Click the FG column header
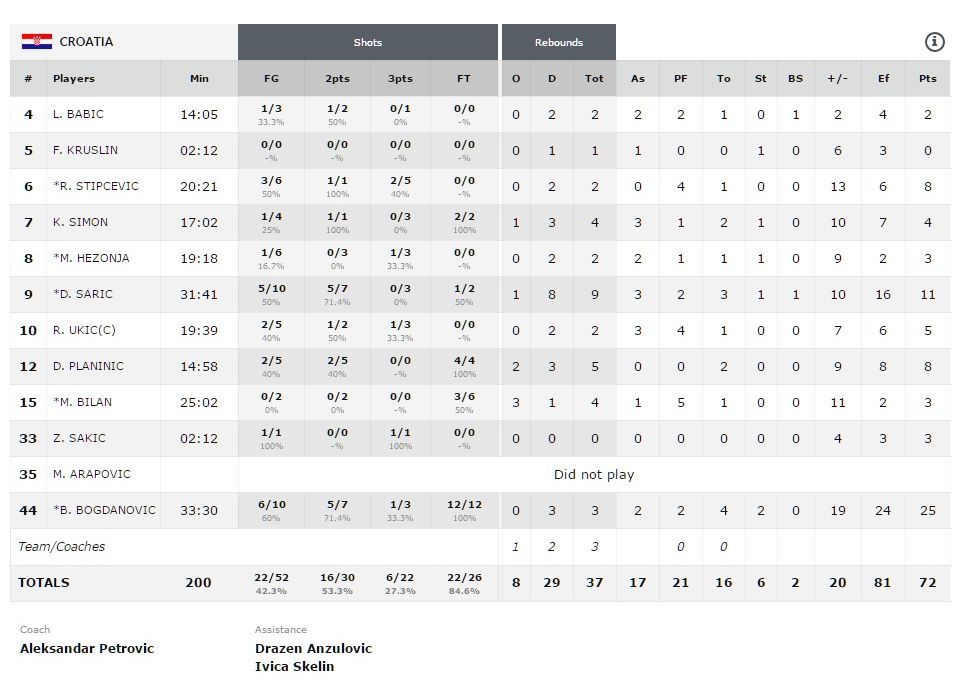Viewport: 954px width, 688px height. coord(271,78)
